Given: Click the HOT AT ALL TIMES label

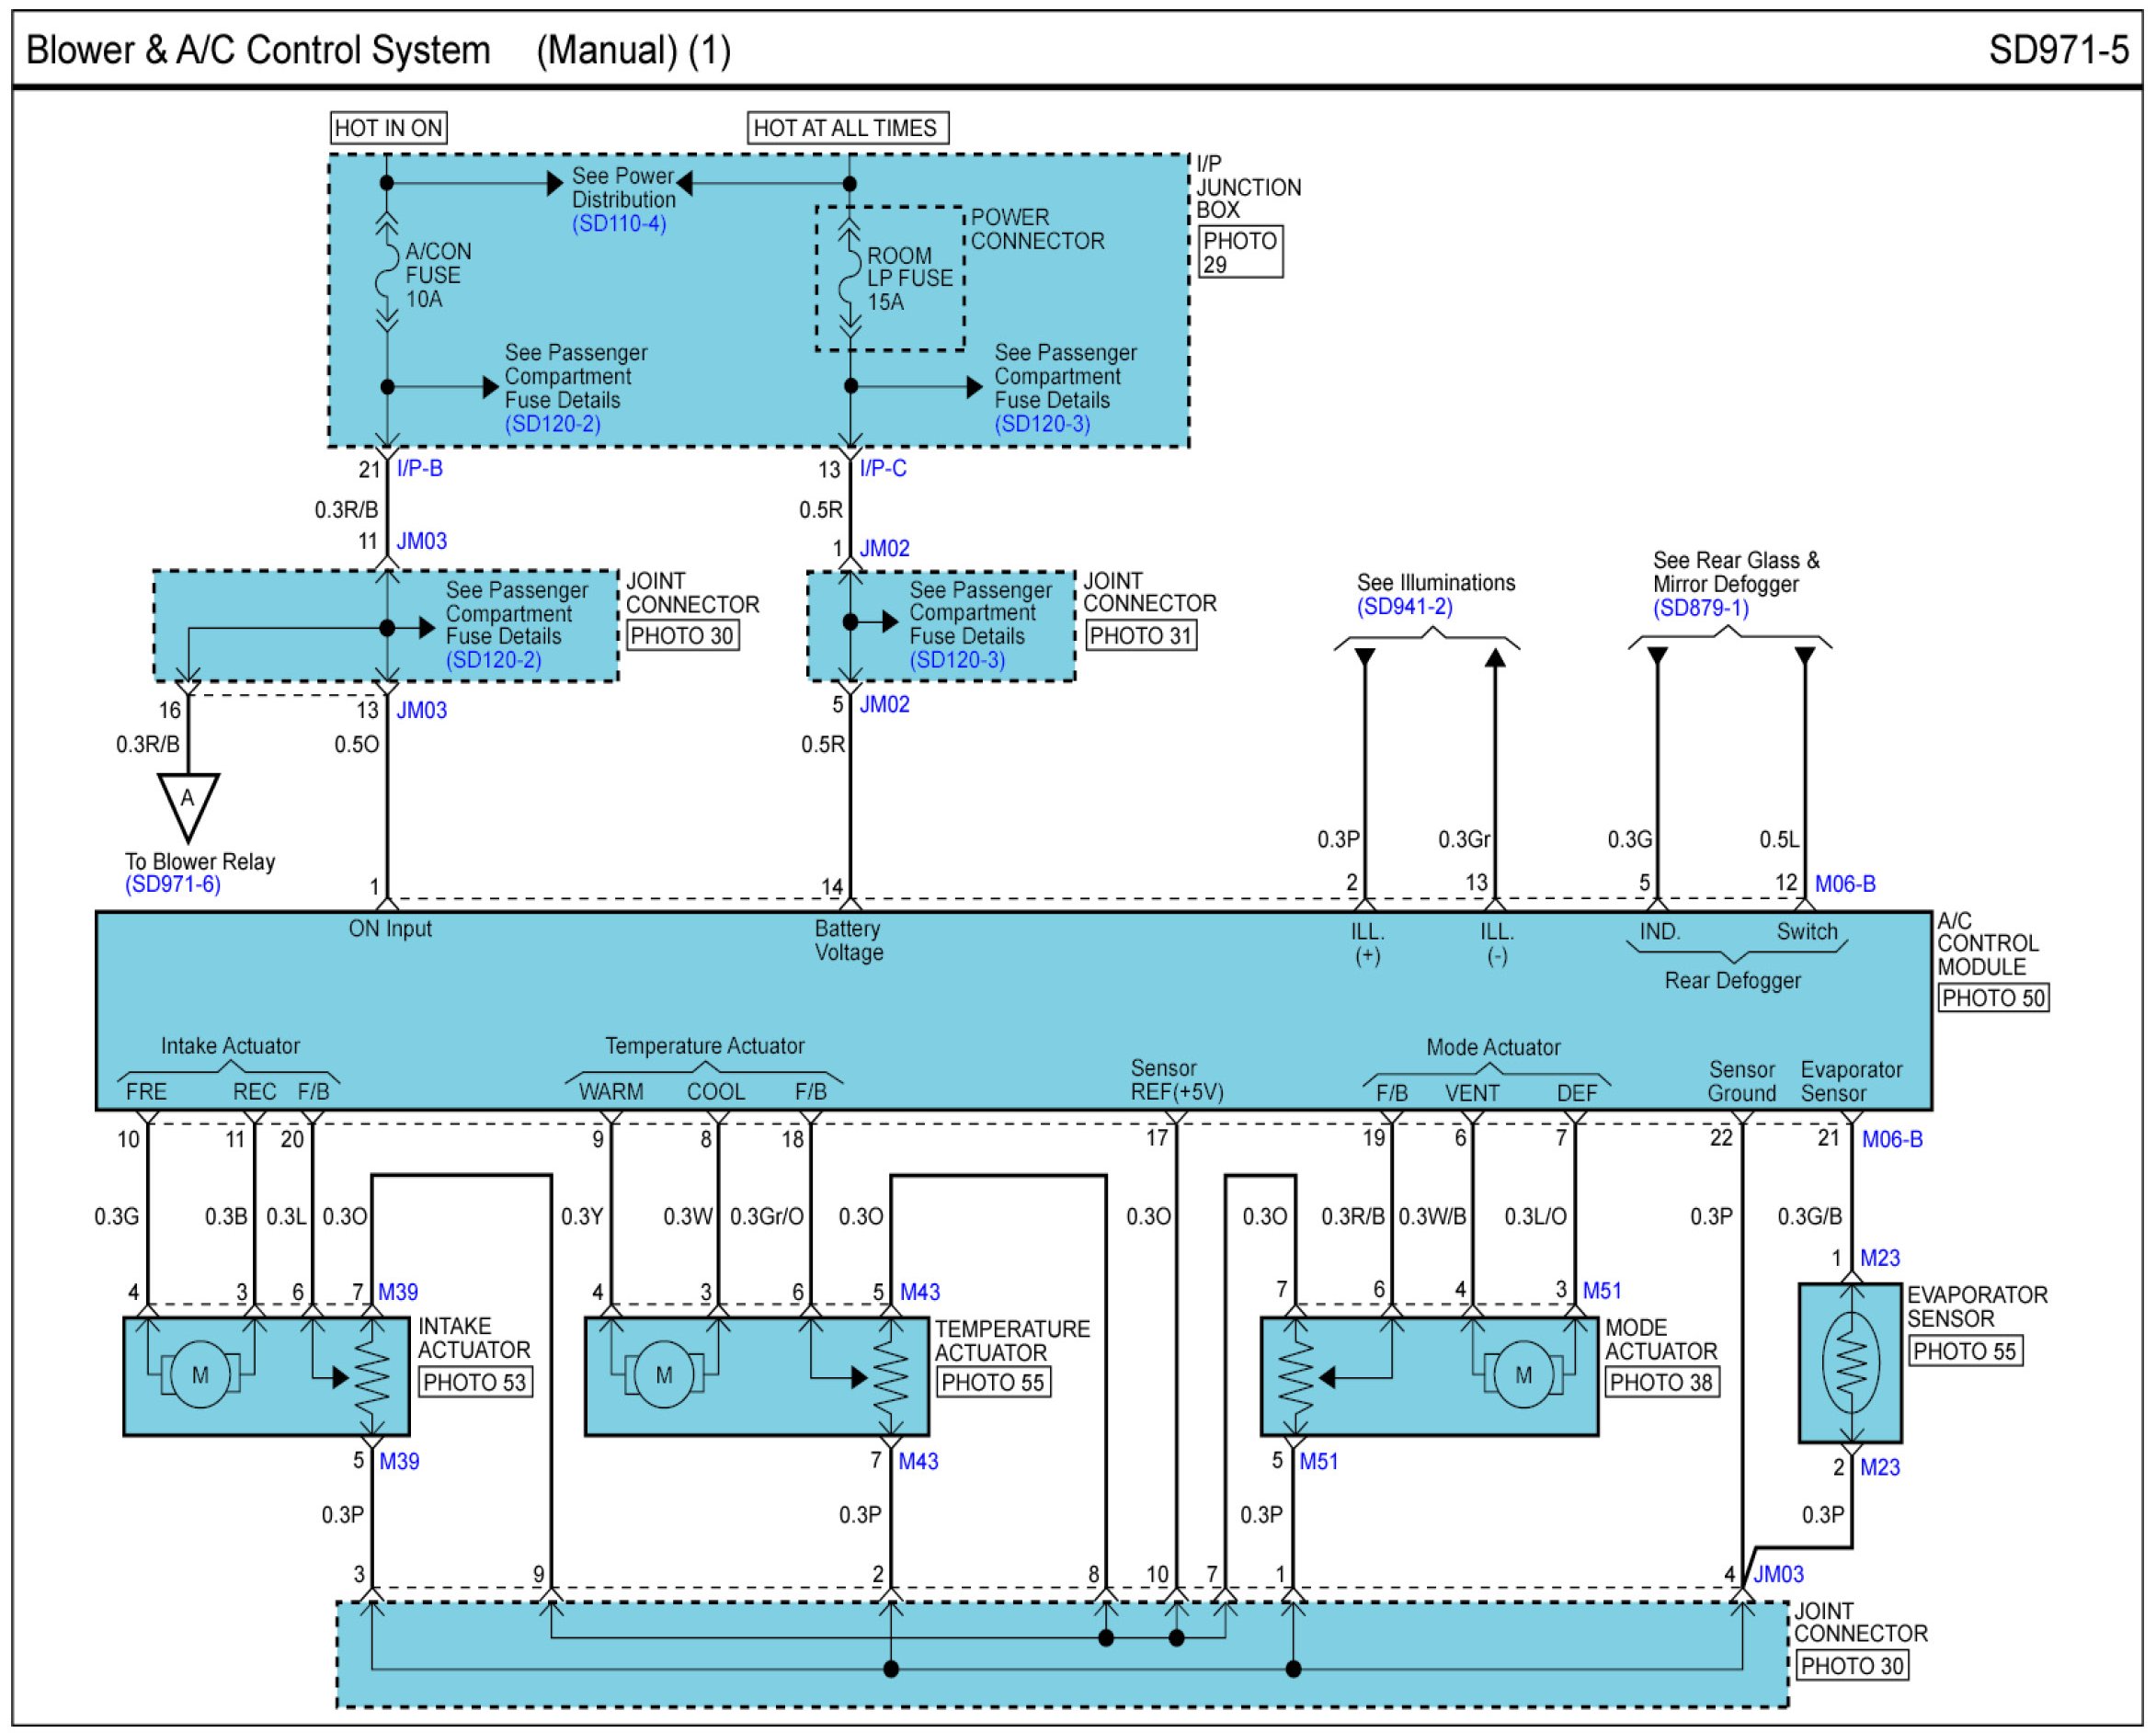Looking at the screenshot, I should click(x=846, y=128).
